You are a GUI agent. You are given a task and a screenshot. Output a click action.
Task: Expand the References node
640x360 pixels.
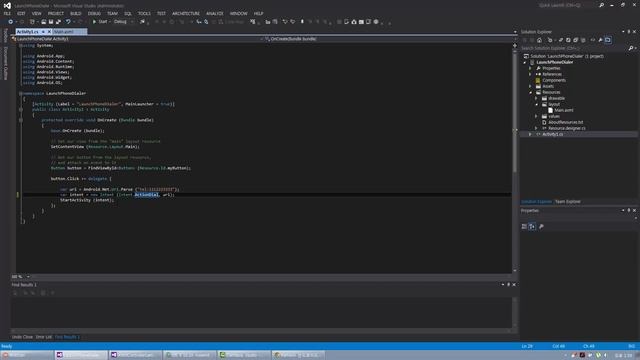[531, 74]
